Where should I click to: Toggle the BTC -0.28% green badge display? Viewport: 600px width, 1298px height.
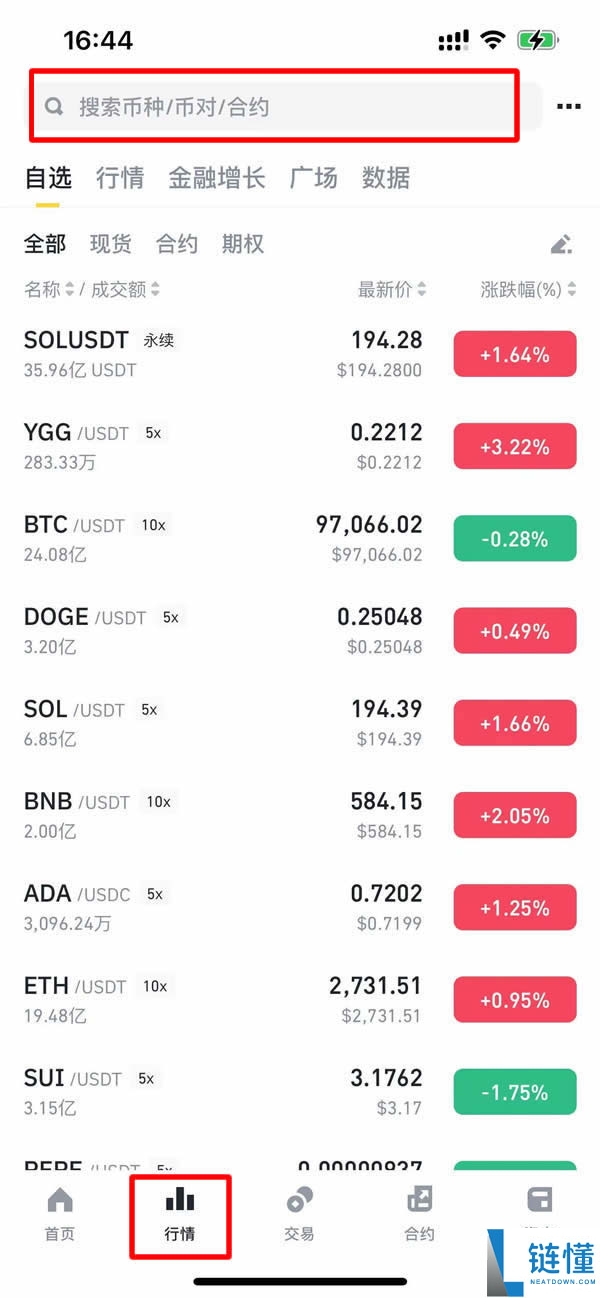515,538
